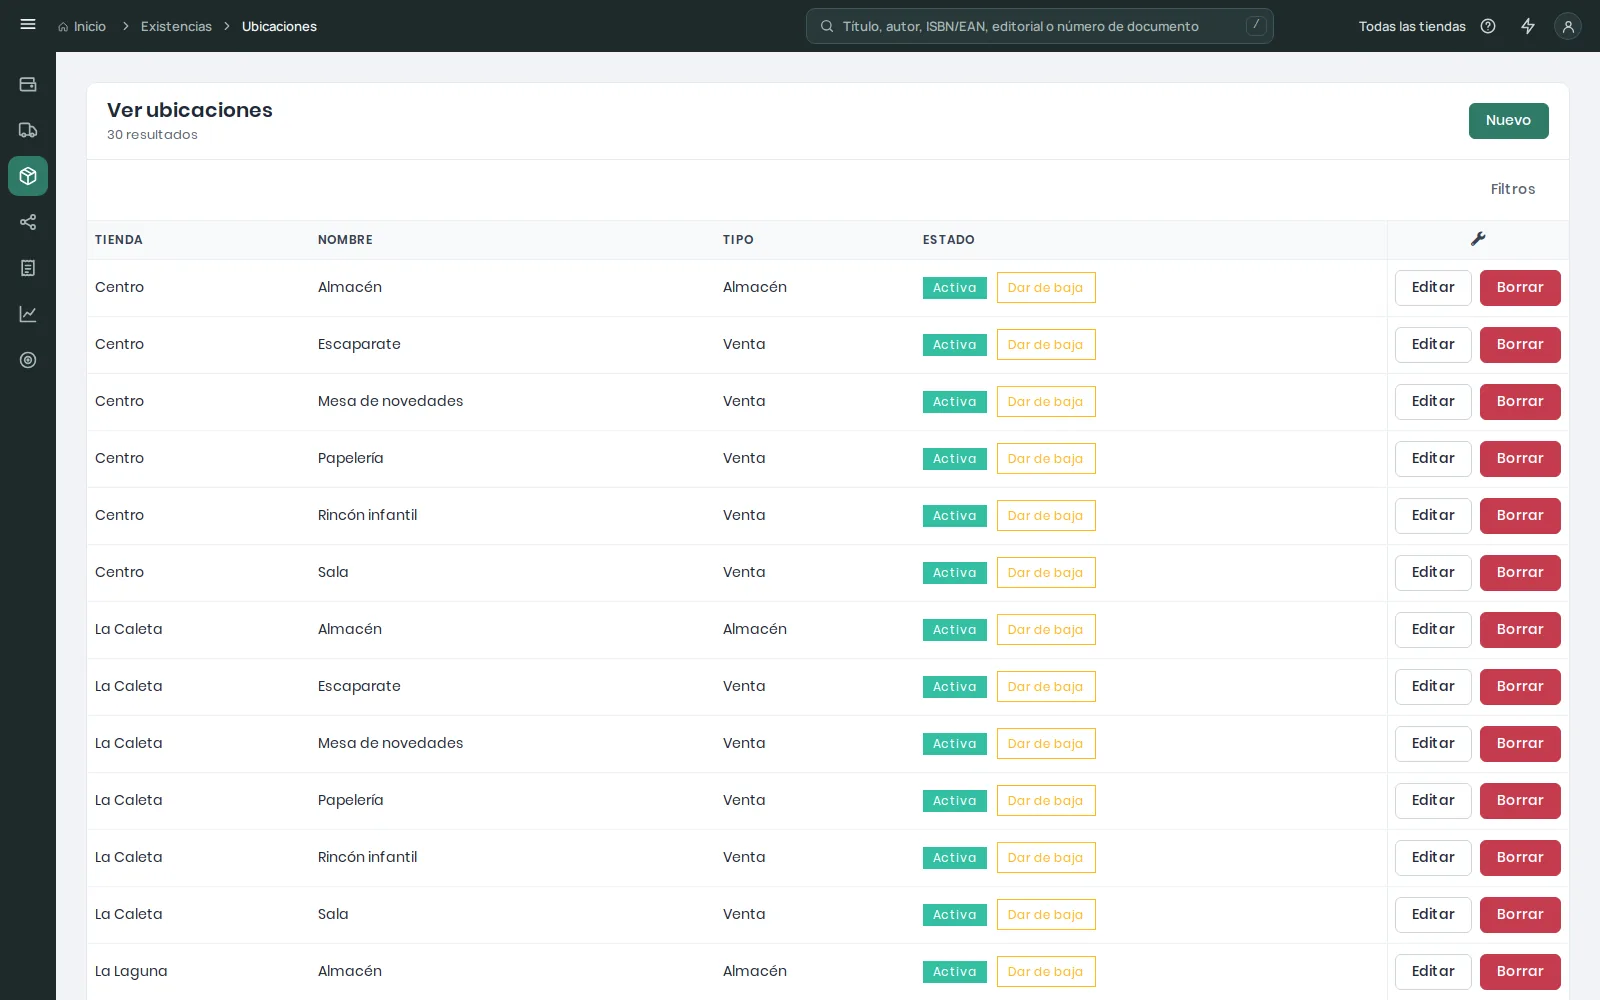Delete La Caleta Rincón infantil
Image resolution: width=1600 pixels, height=1000 pixels.
point(1520,858)
